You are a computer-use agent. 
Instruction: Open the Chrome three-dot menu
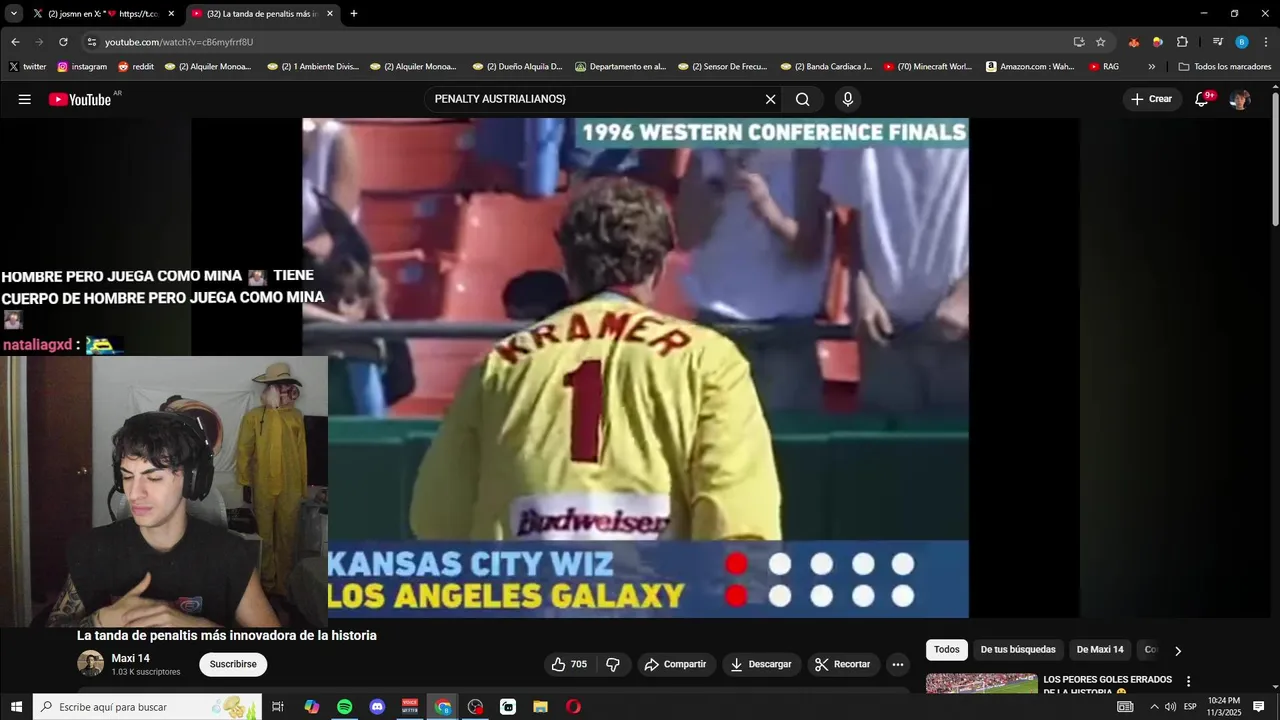(x=1266, y=42)
